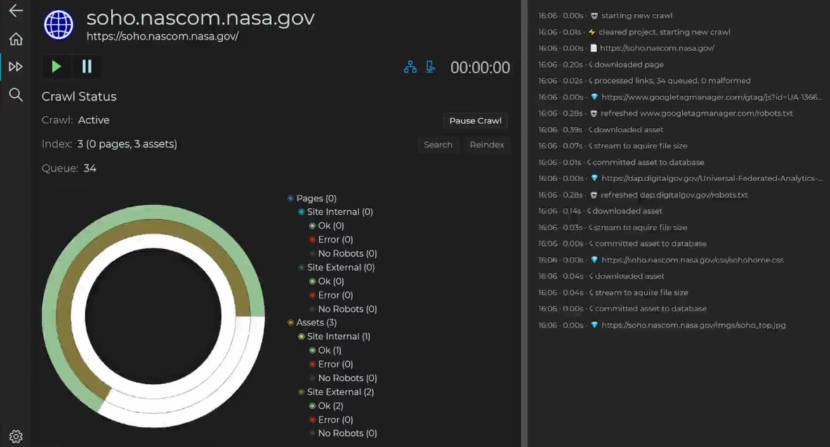
Task: Open the home icon in sidebar
Action: pos(16,39)
